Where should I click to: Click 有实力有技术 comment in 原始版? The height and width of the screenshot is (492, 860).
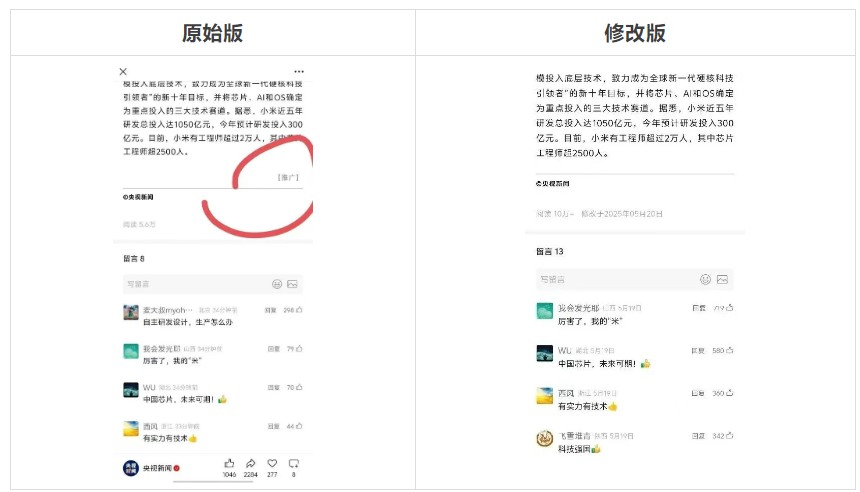tap(170, 438)
